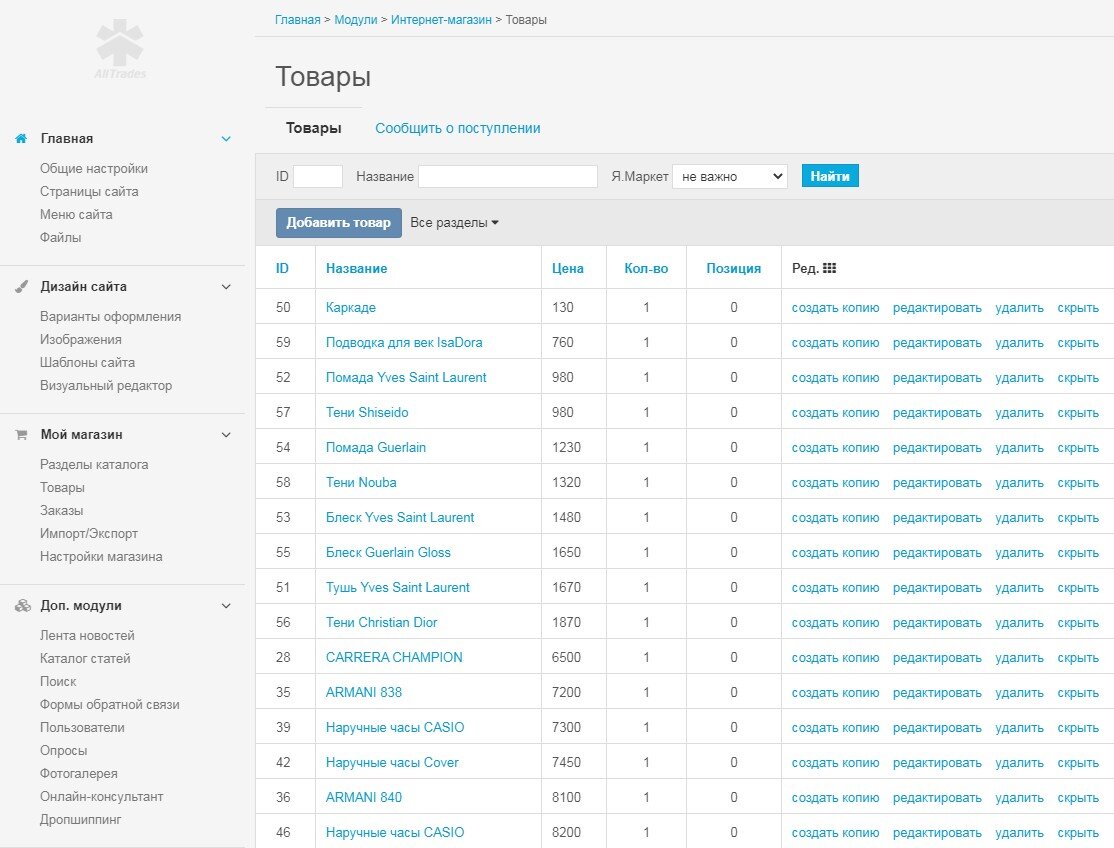The height and width of the screenshot is (848, 1114).
Task: Open Онлайн-консультант sidebar item
Action: pyautogui.click(x=102, y=796)
